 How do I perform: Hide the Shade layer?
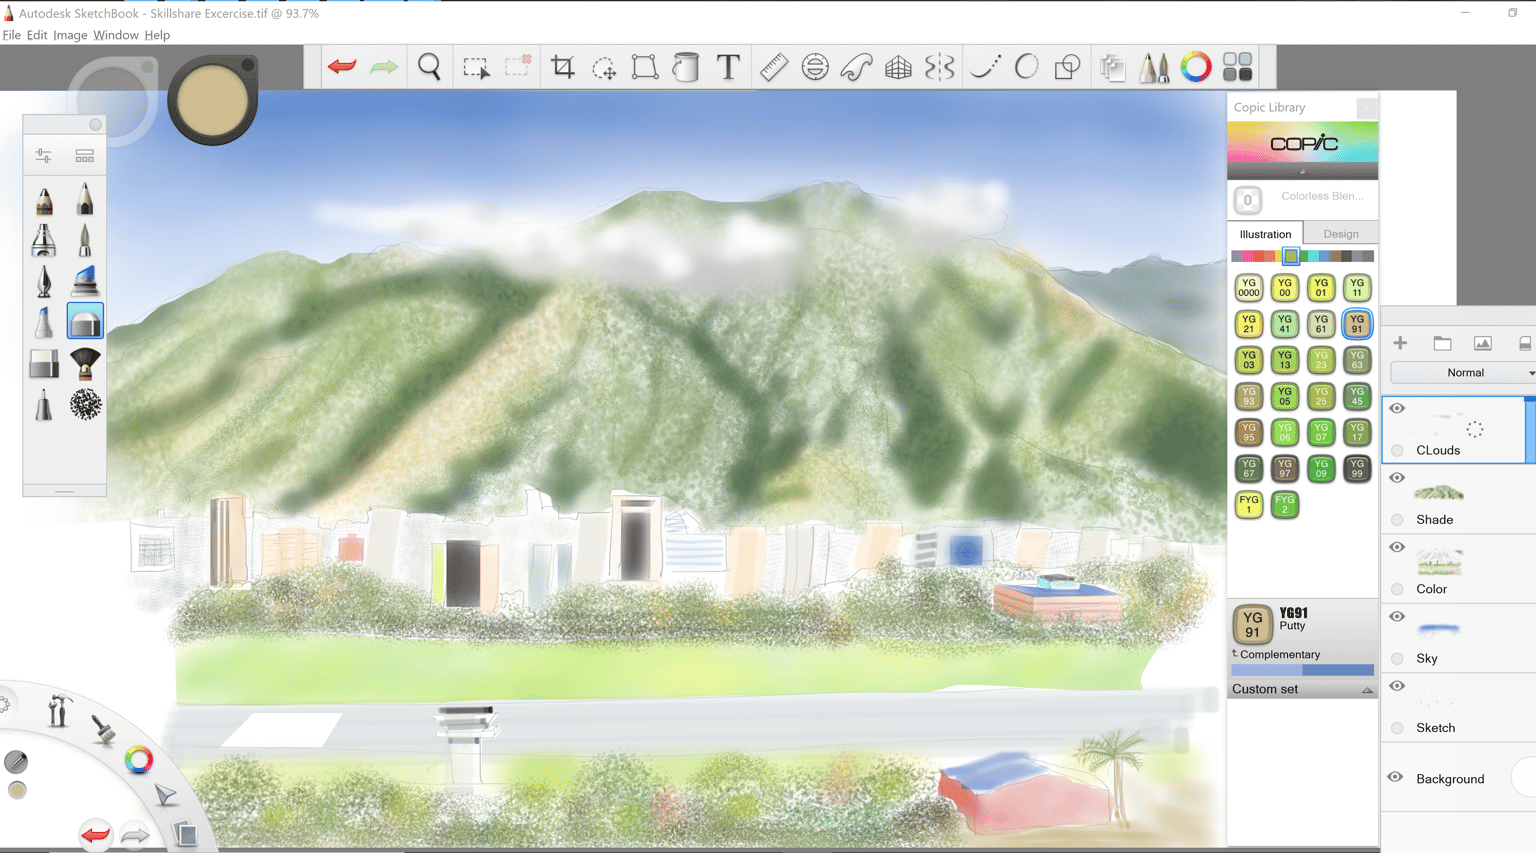click(x=1397, y=478)
